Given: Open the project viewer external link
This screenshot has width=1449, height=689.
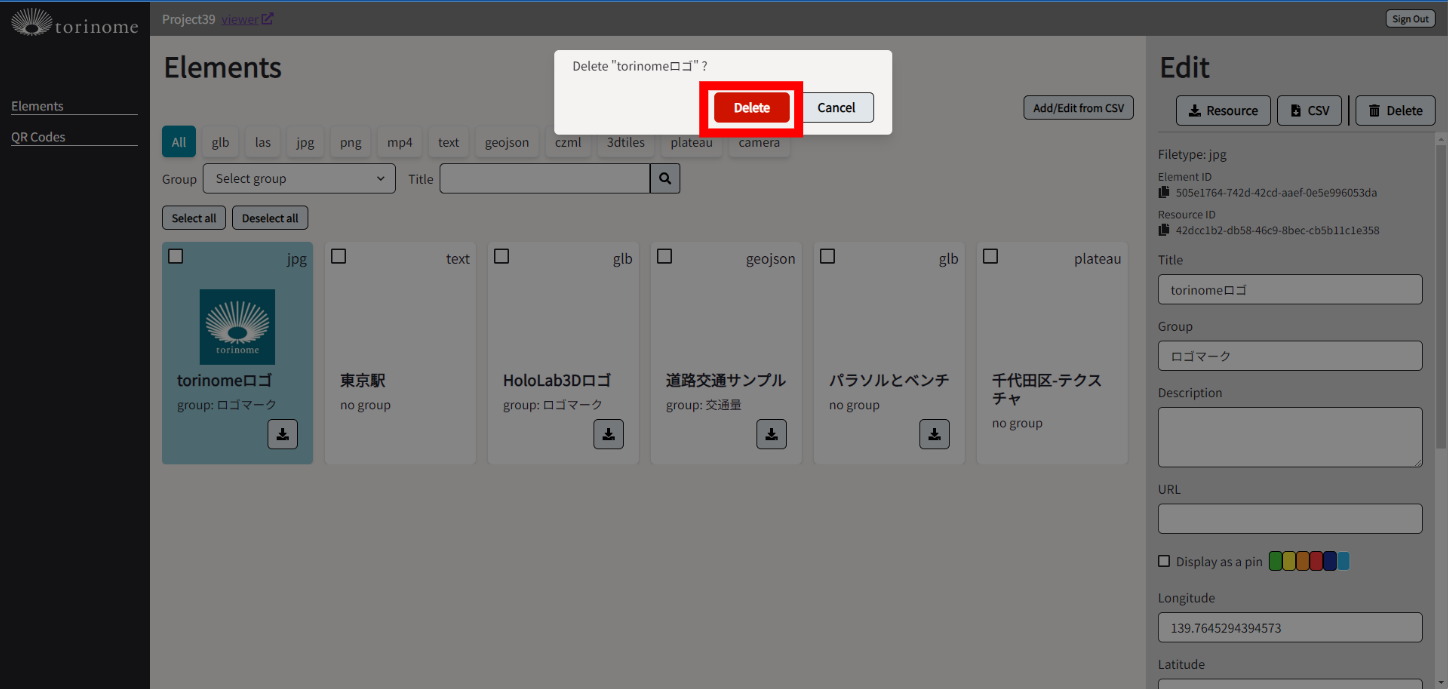Looking at the screenshot, I should point(247,19).
